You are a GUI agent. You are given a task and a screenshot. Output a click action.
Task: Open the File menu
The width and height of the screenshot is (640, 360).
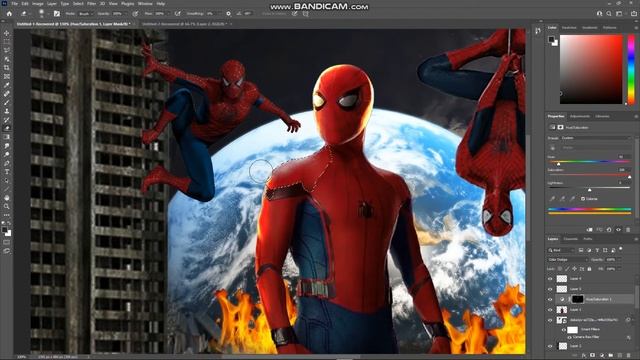click(x=14, y=4)
